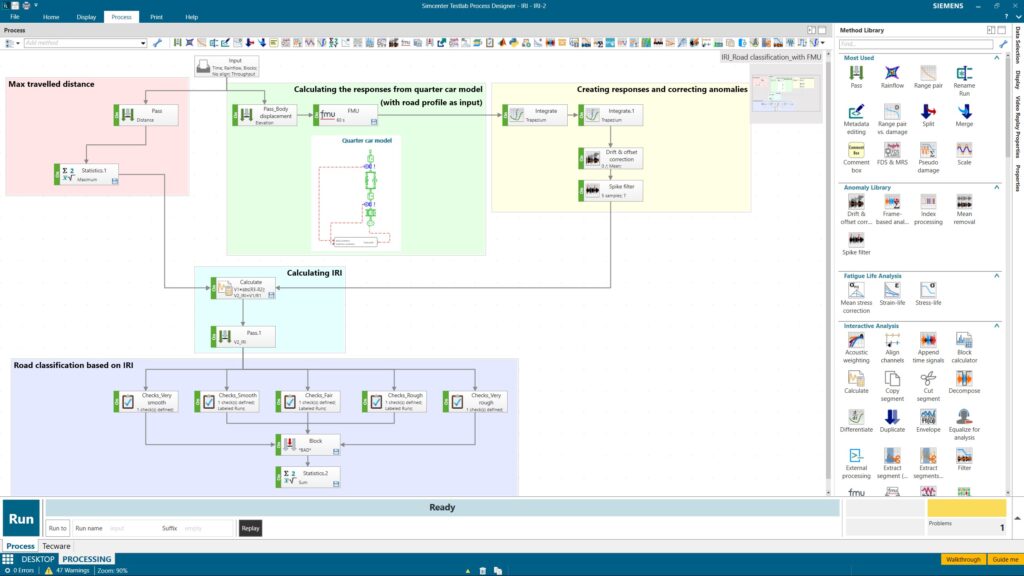The height and width of the screenshot is (576, 1024).
Task: Select the Mean stress correction icon
Action: 856,290
